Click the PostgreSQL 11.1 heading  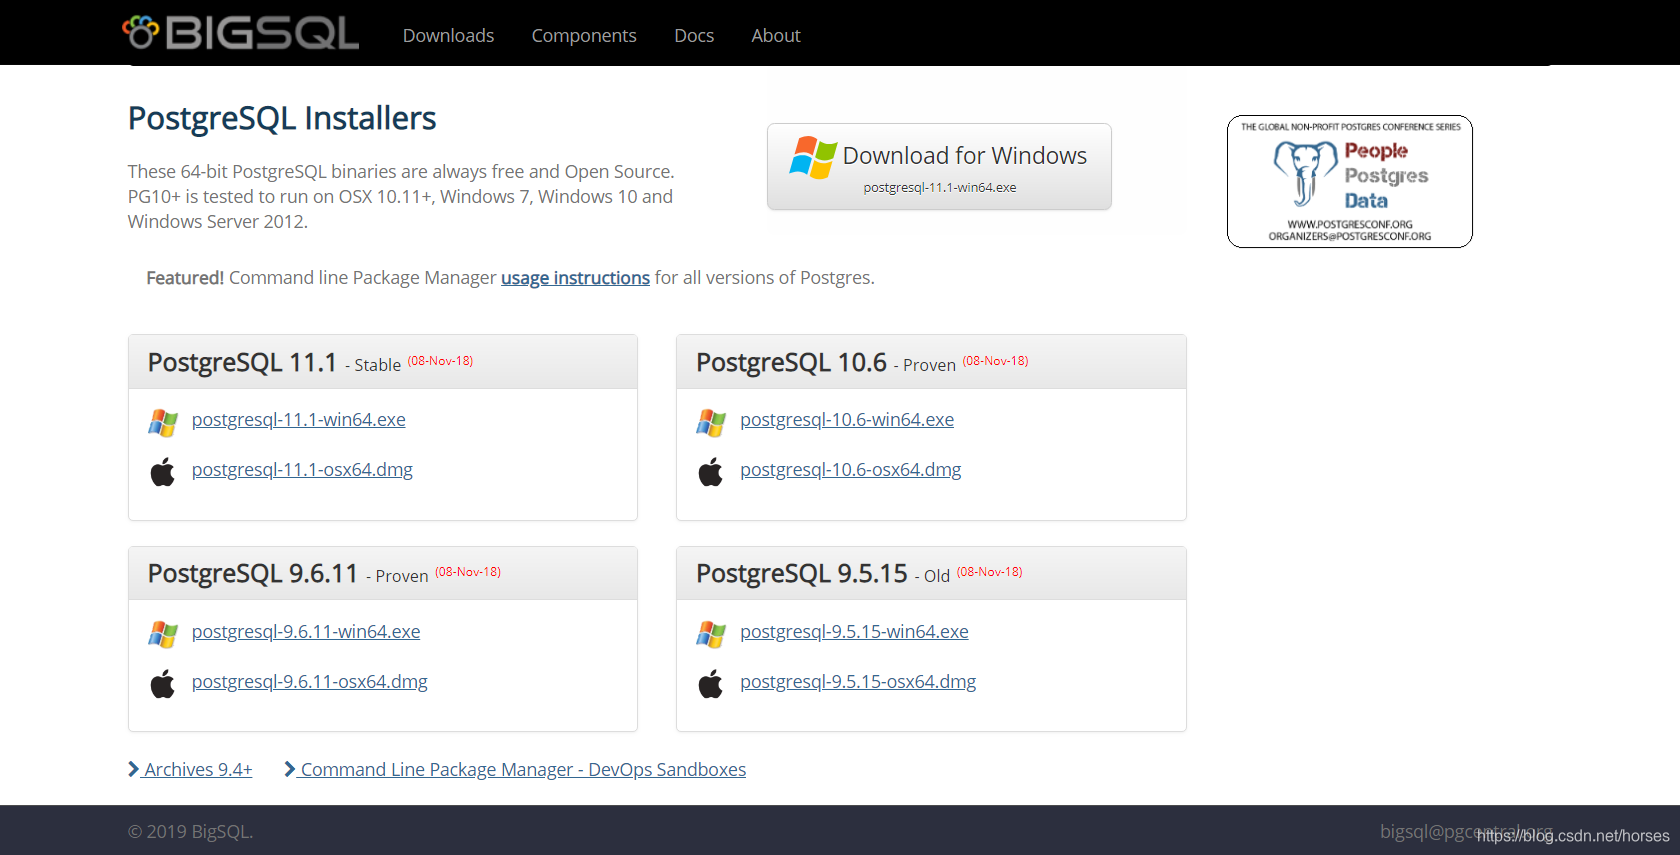pyautogui.click(x=242, y=362)
